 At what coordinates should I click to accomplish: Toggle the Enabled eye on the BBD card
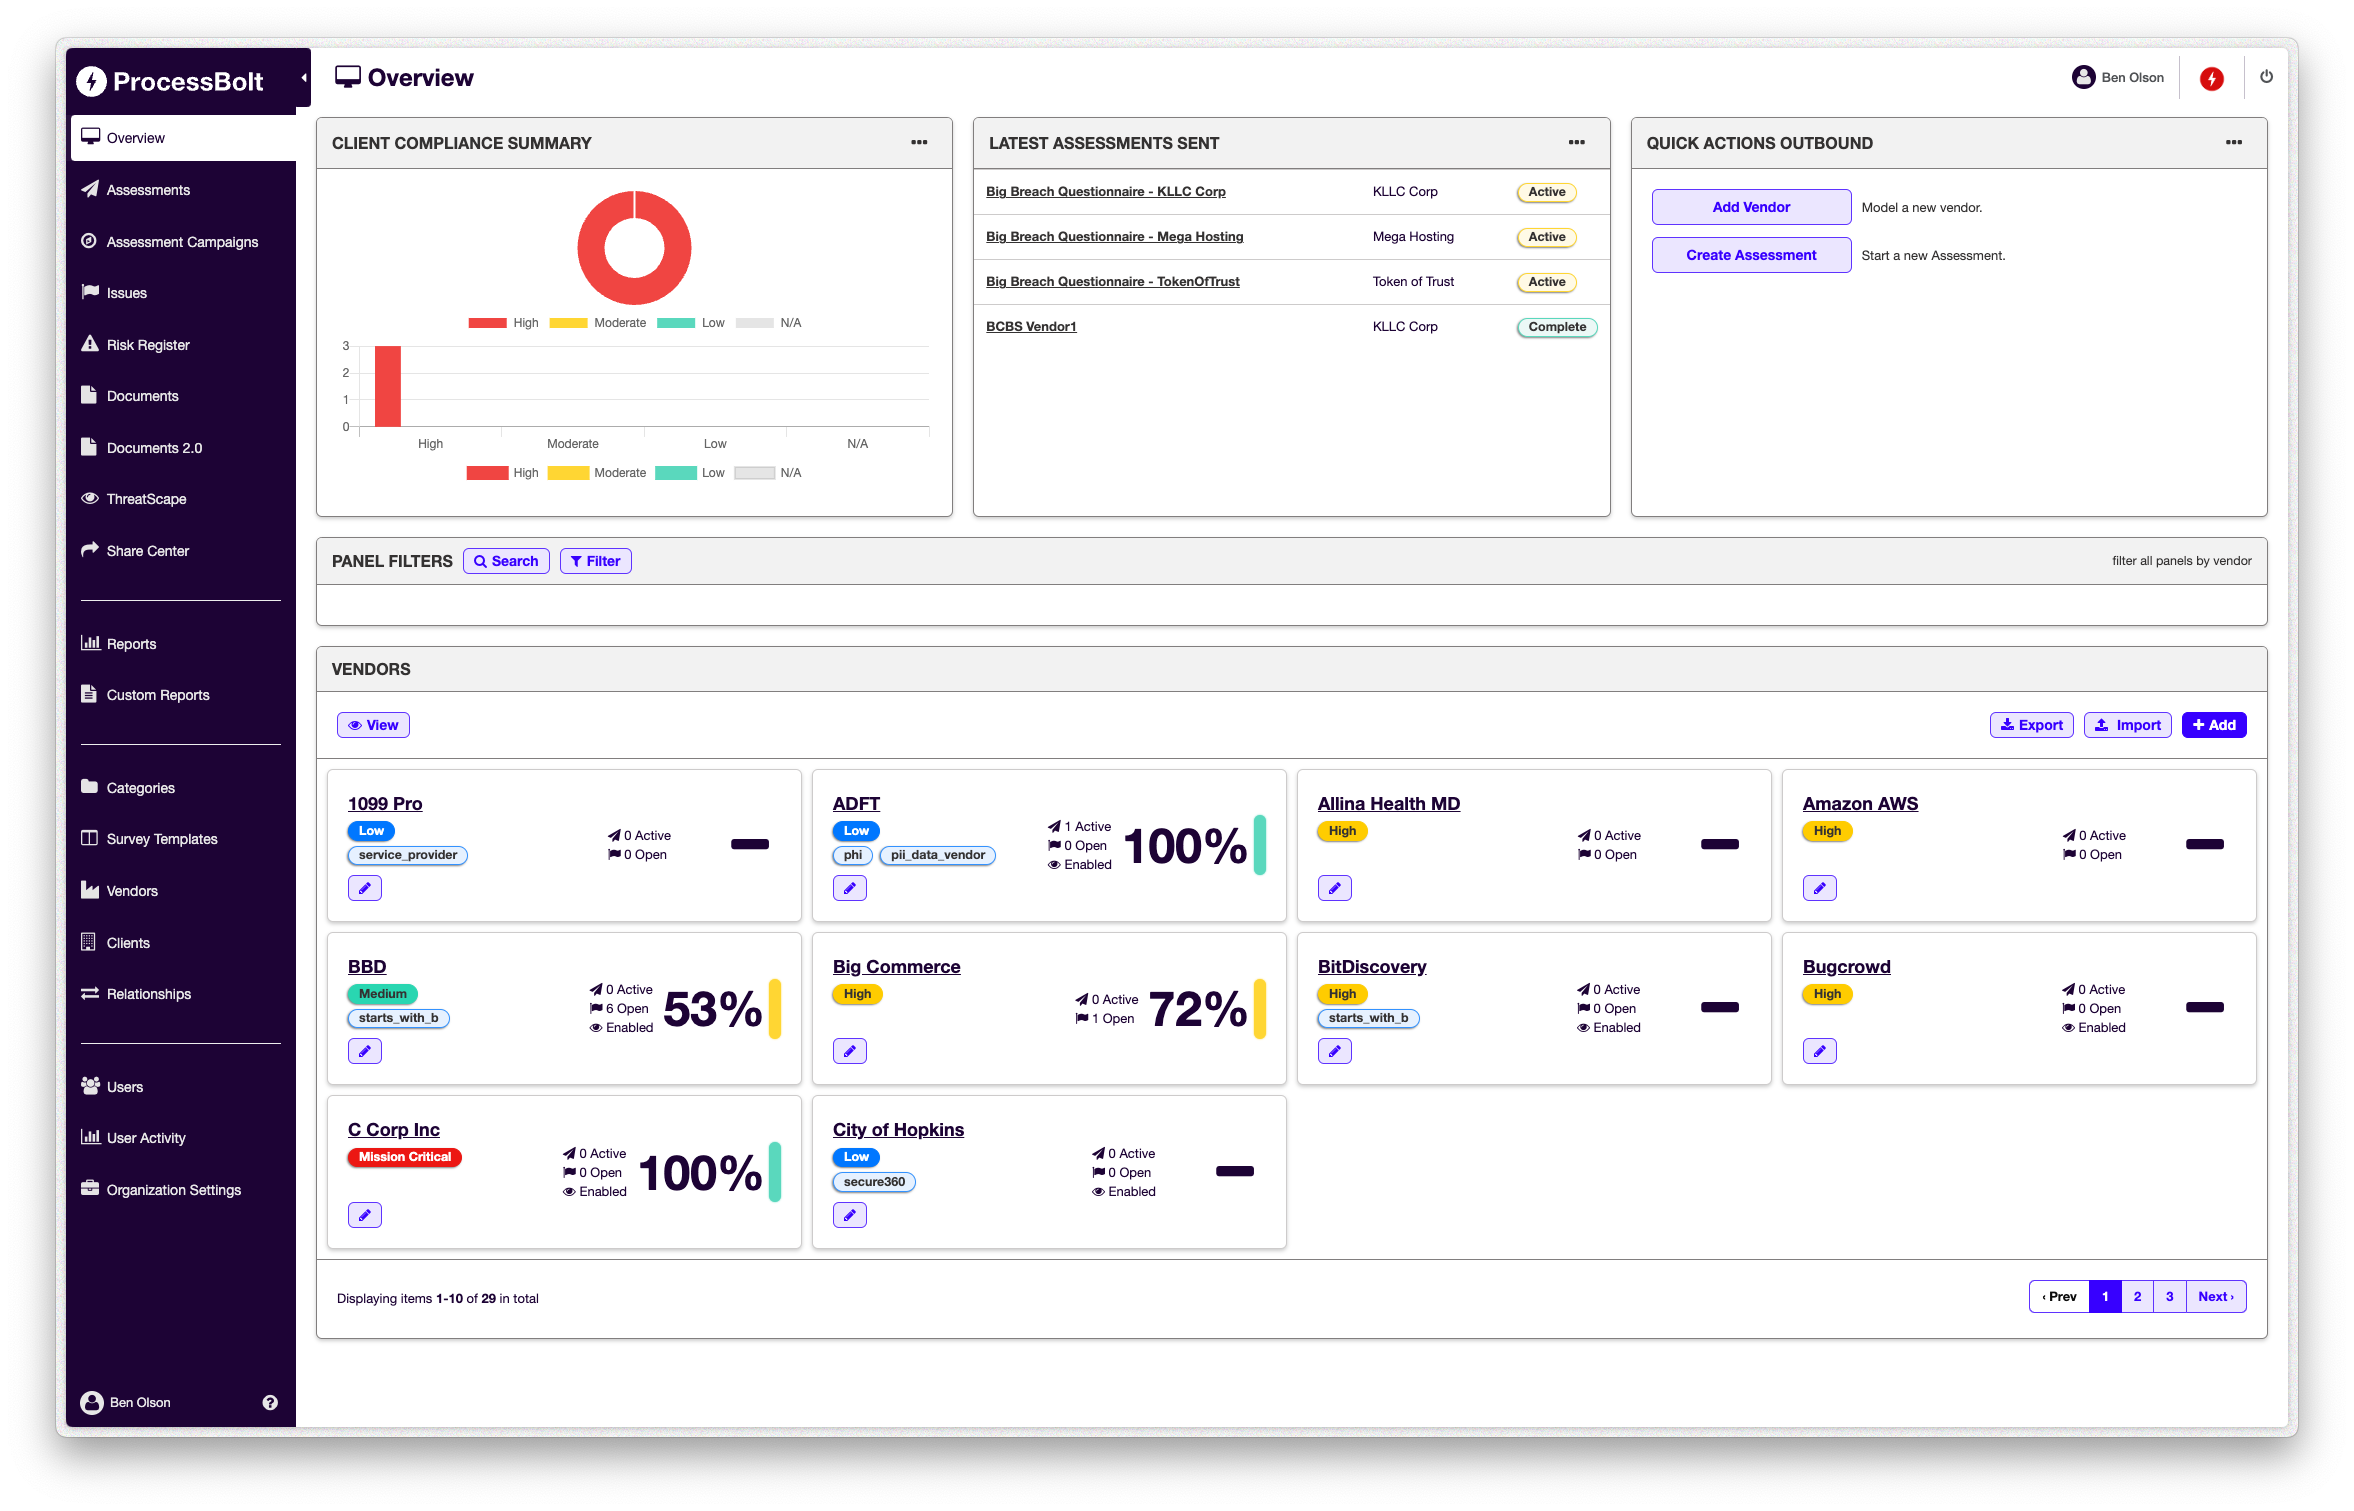click(596, 1027)
